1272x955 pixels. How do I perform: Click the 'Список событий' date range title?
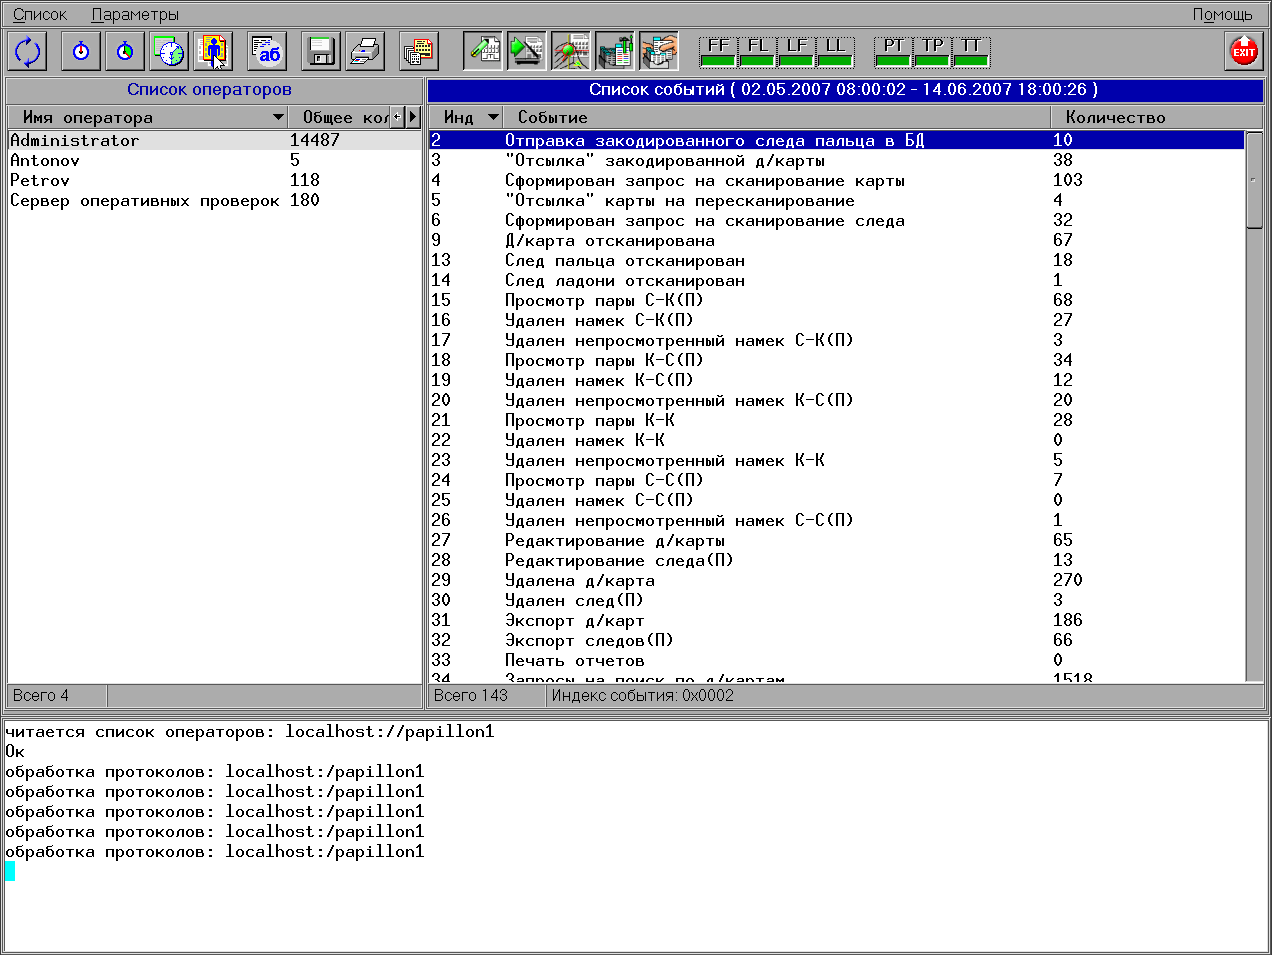844,90
